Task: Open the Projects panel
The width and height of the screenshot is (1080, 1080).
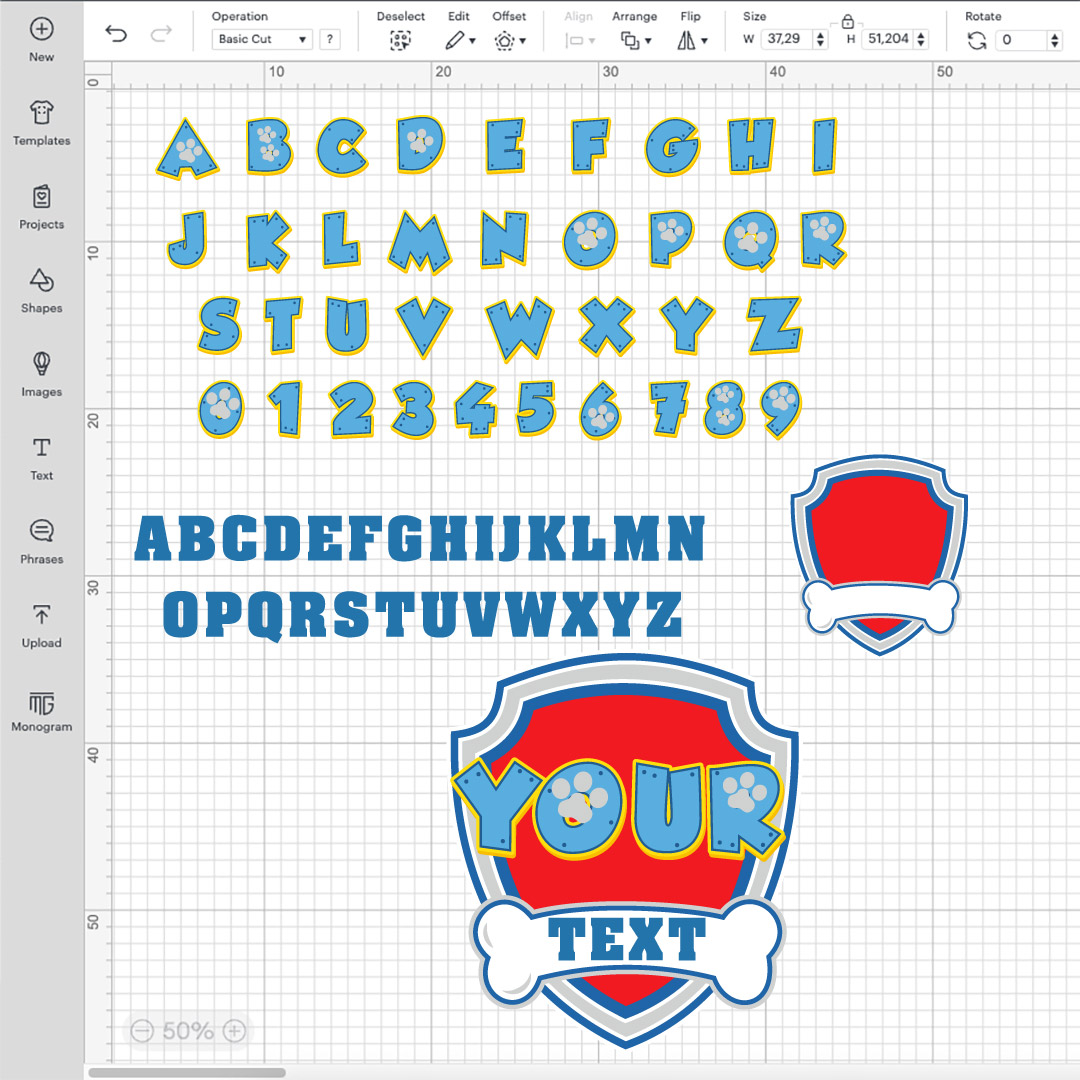Action: (x=41, y=205)
